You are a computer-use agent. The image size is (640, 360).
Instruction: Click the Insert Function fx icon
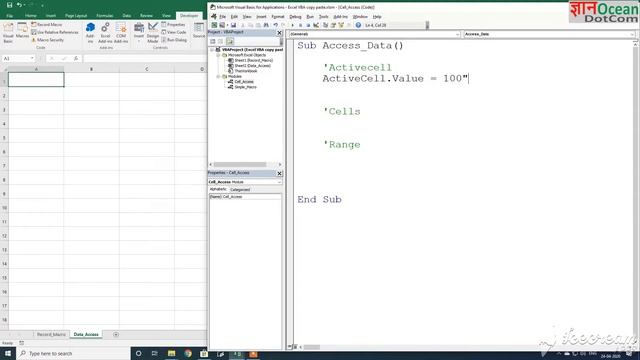tap(76, 58)
